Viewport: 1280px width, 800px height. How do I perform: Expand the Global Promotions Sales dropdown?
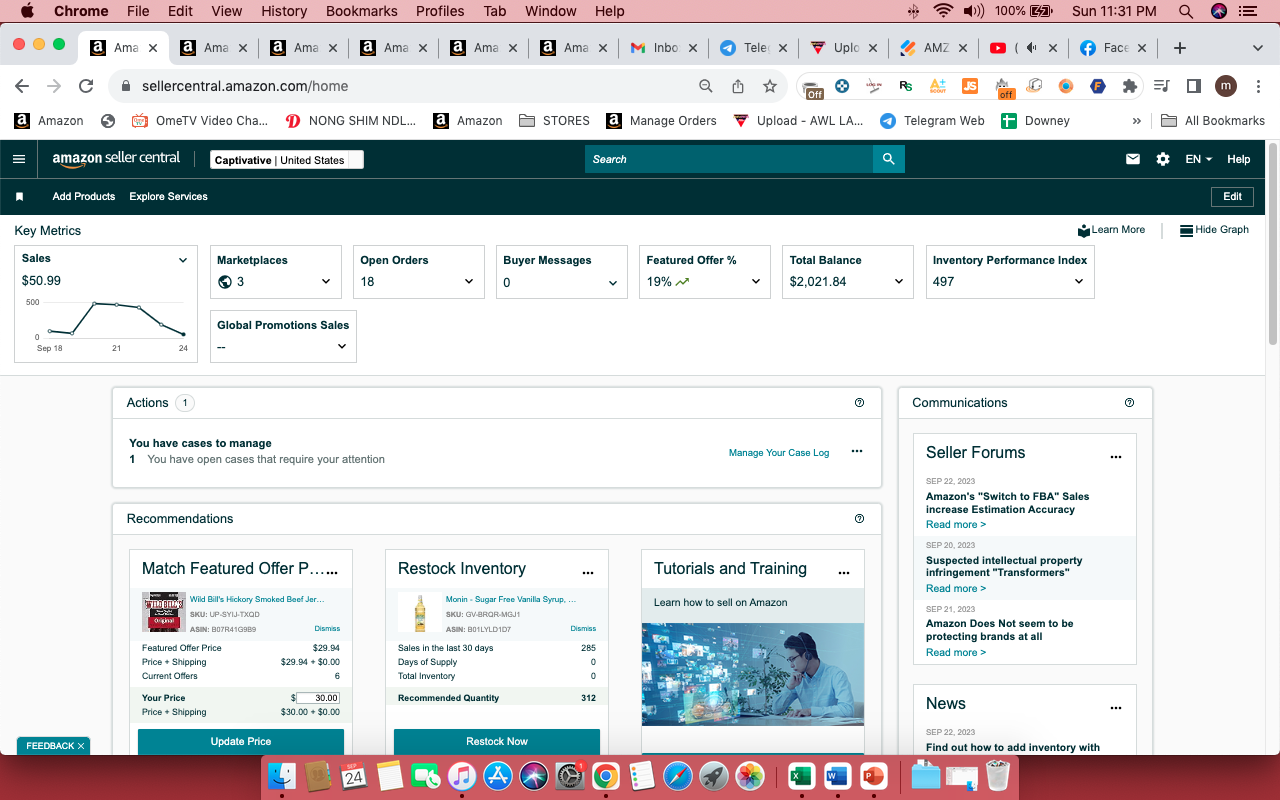(x=342, y=347)
